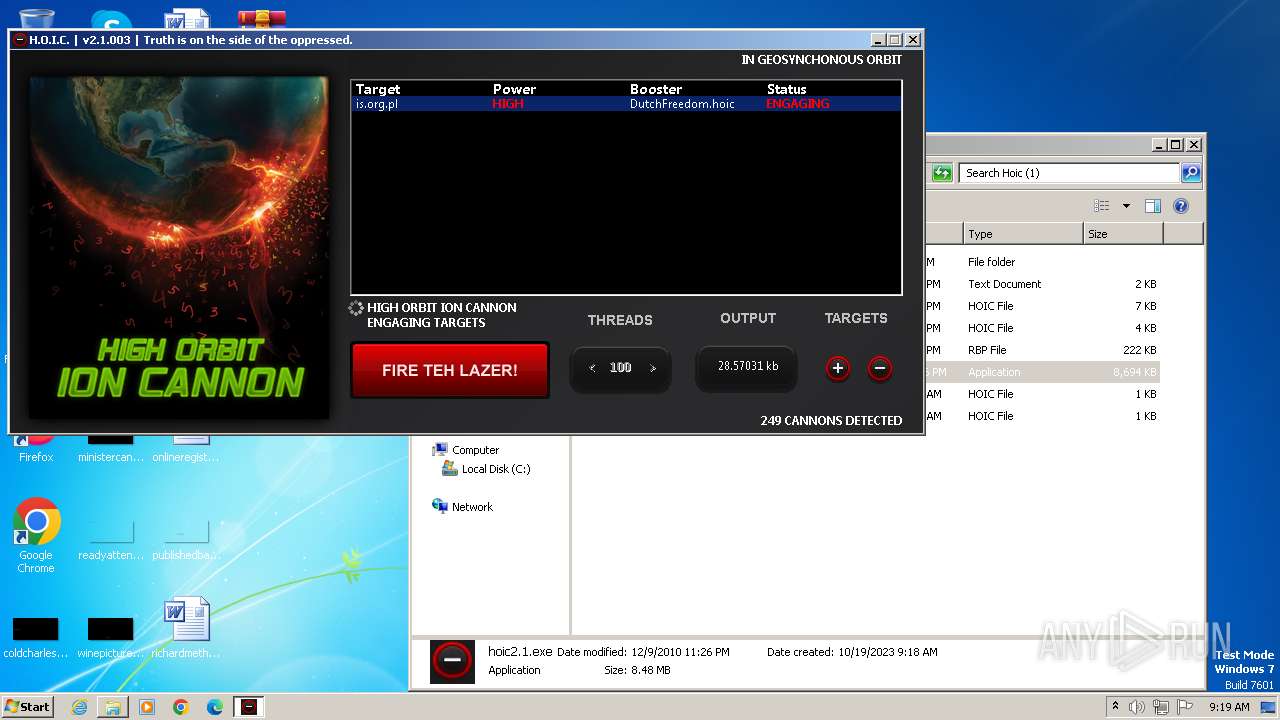The image size is (1280, 720).
Task: Click the output value 28.57031 kb
Action: point(748,366)
